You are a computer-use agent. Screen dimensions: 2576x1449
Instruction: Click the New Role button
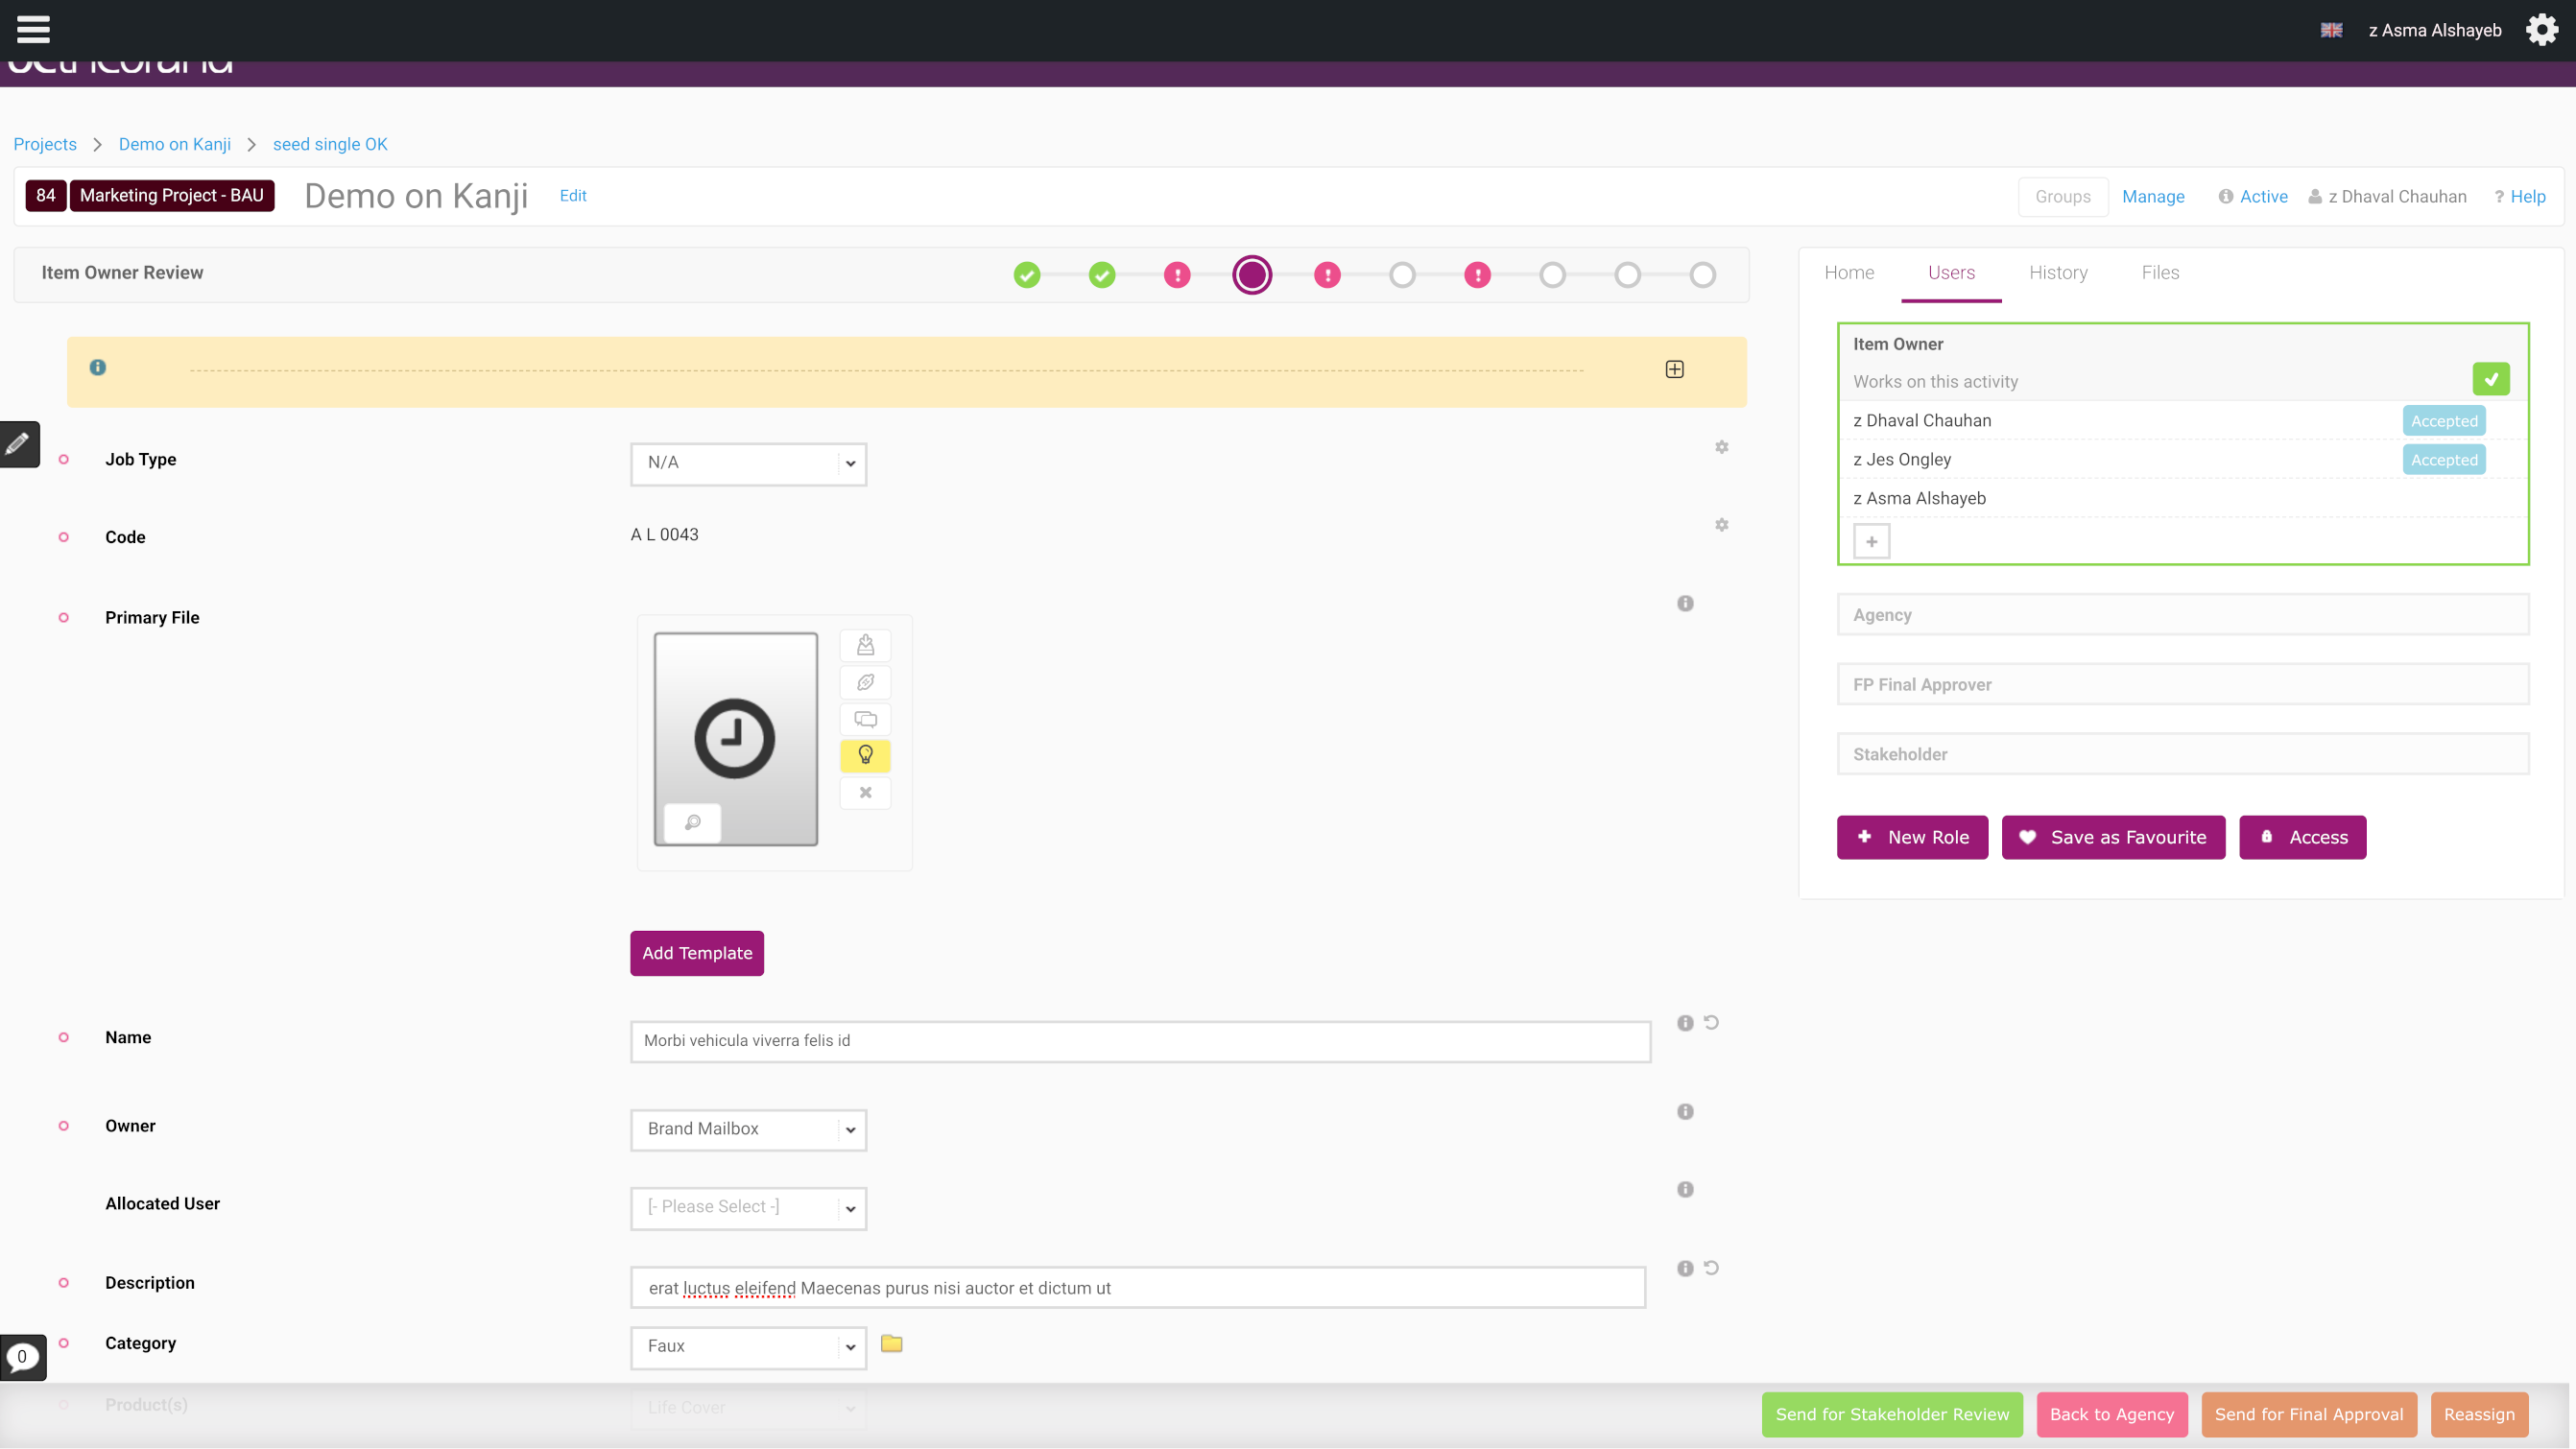coord(1912,838)
